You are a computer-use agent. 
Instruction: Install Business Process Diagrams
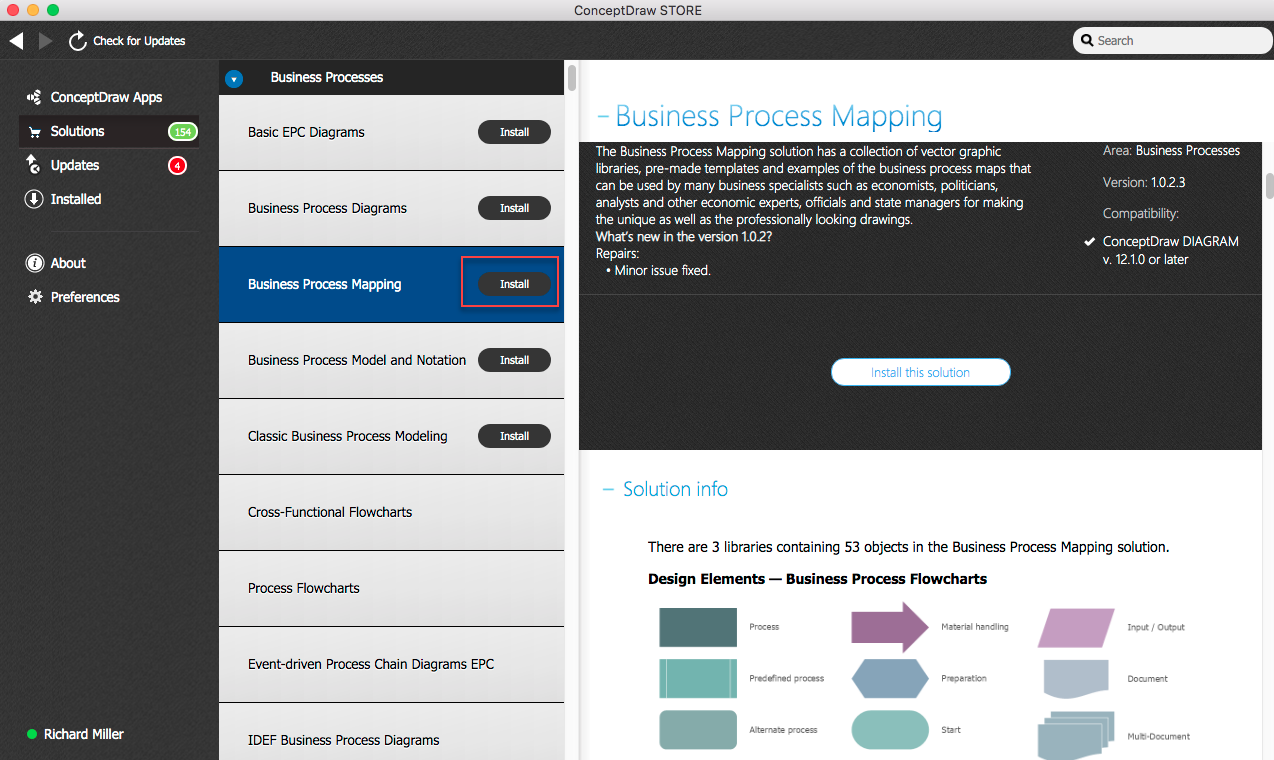[514, 208]
